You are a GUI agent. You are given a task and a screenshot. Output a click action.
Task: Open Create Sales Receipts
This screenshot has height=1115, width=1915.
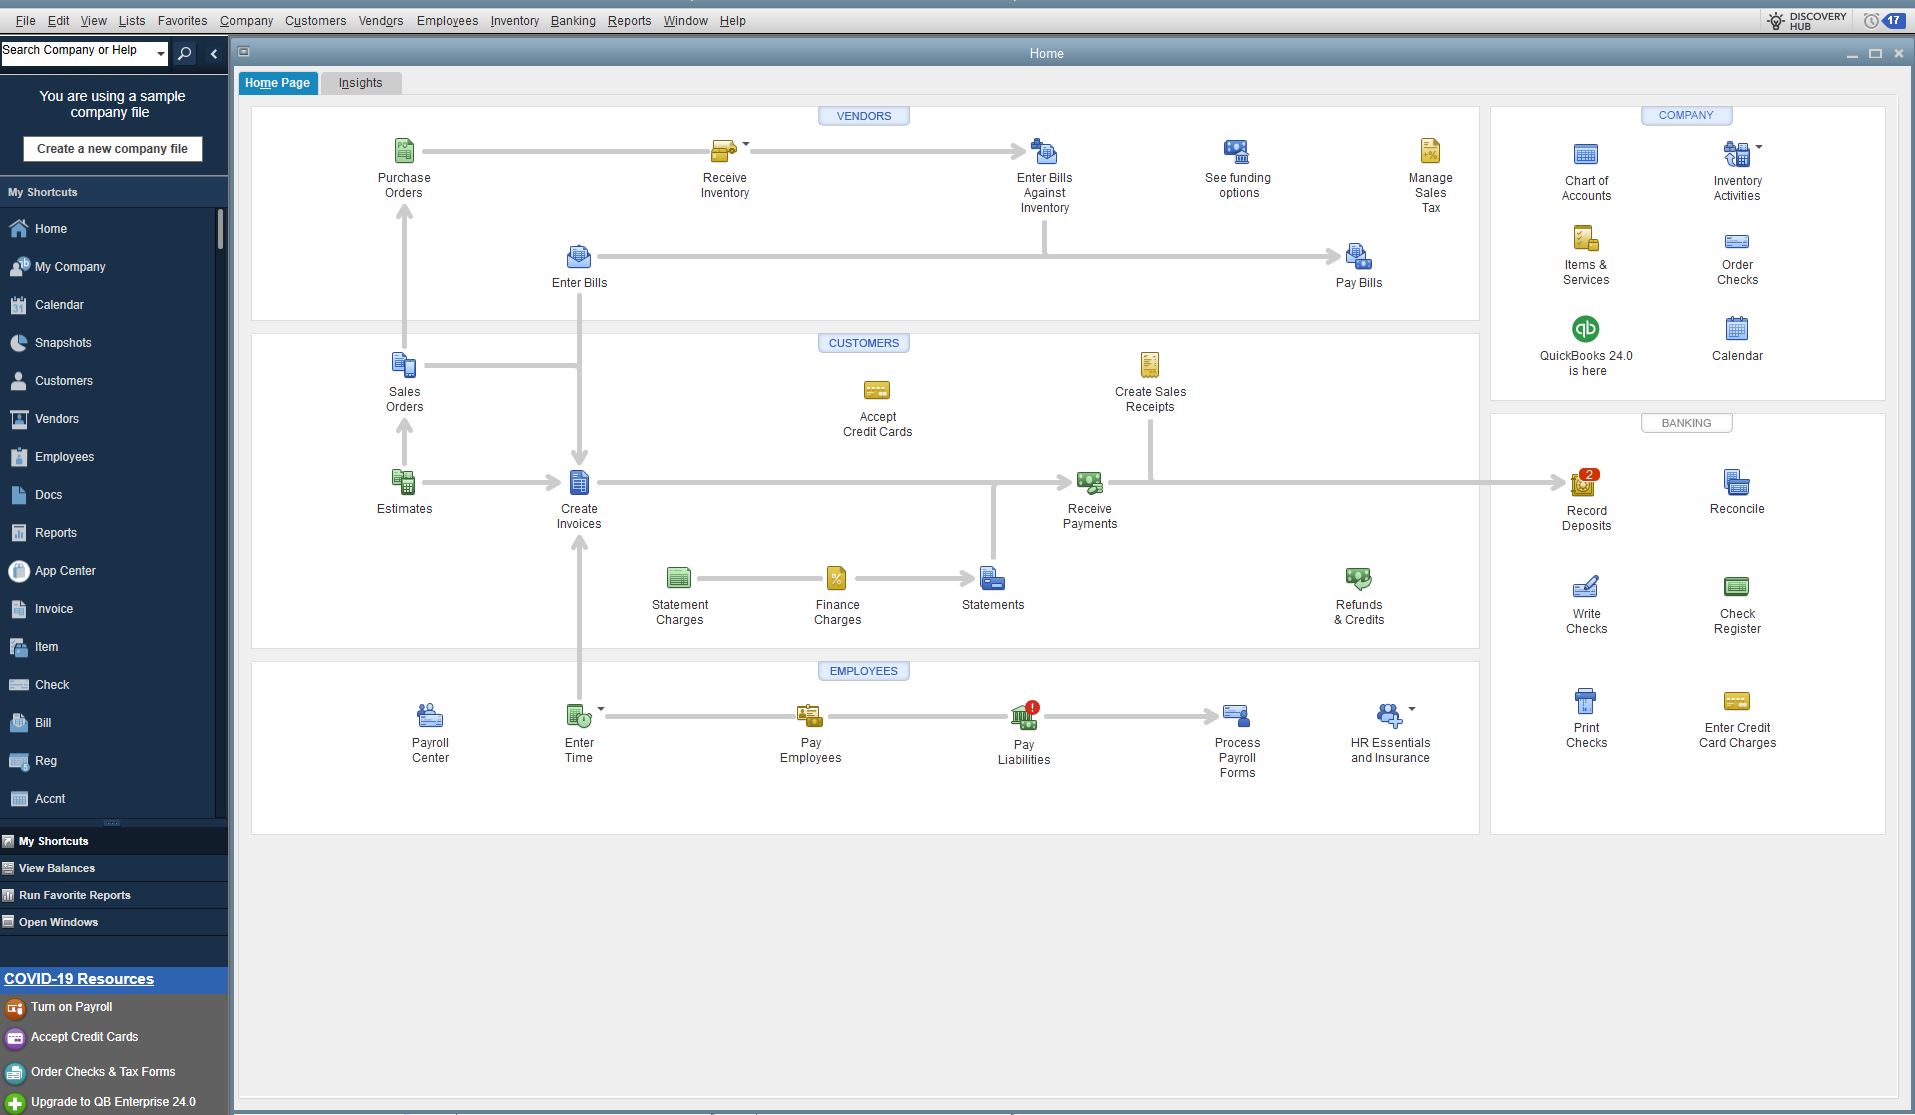1150,365
